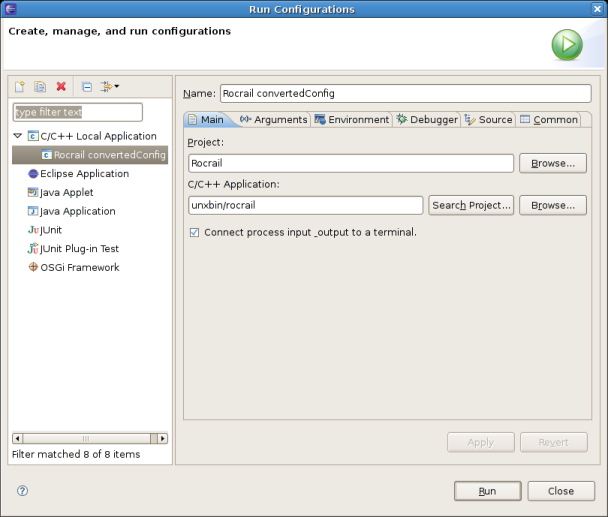
Task: Open the Debugger tab
Action: click(x=426, y=120)
